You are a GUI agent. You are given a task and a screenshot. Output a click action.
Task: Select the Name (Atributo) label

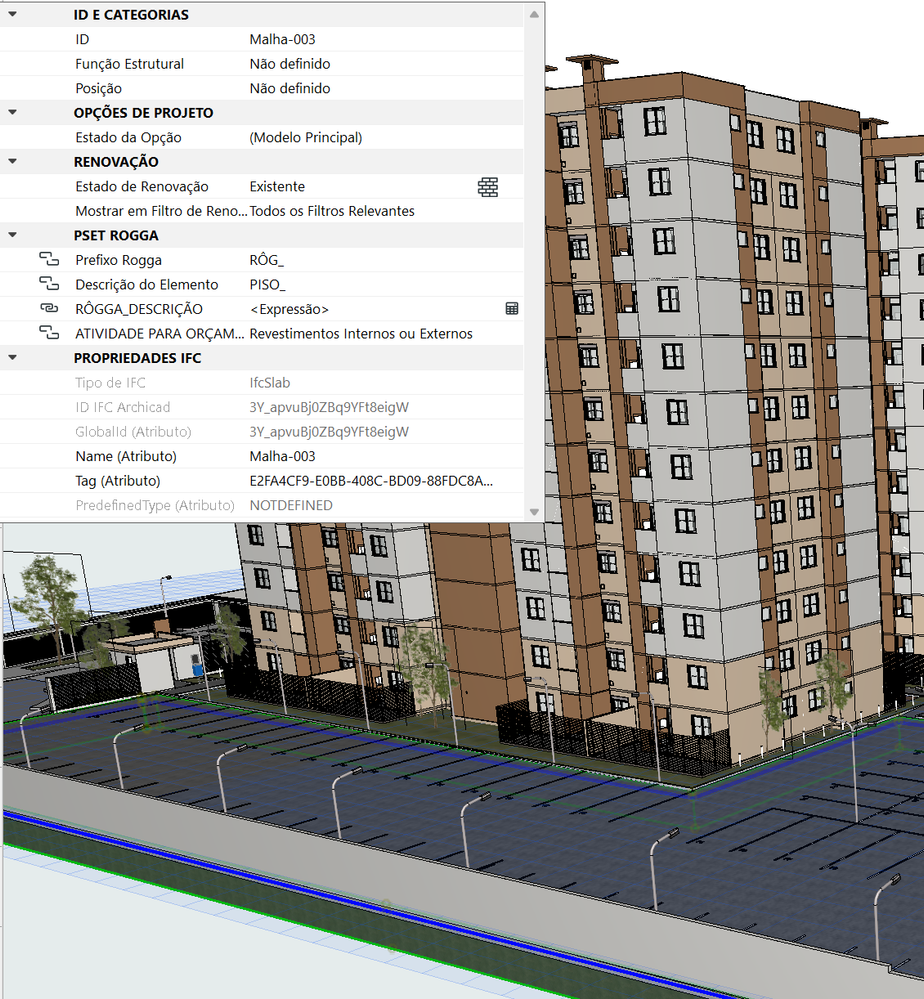[126, 456]
